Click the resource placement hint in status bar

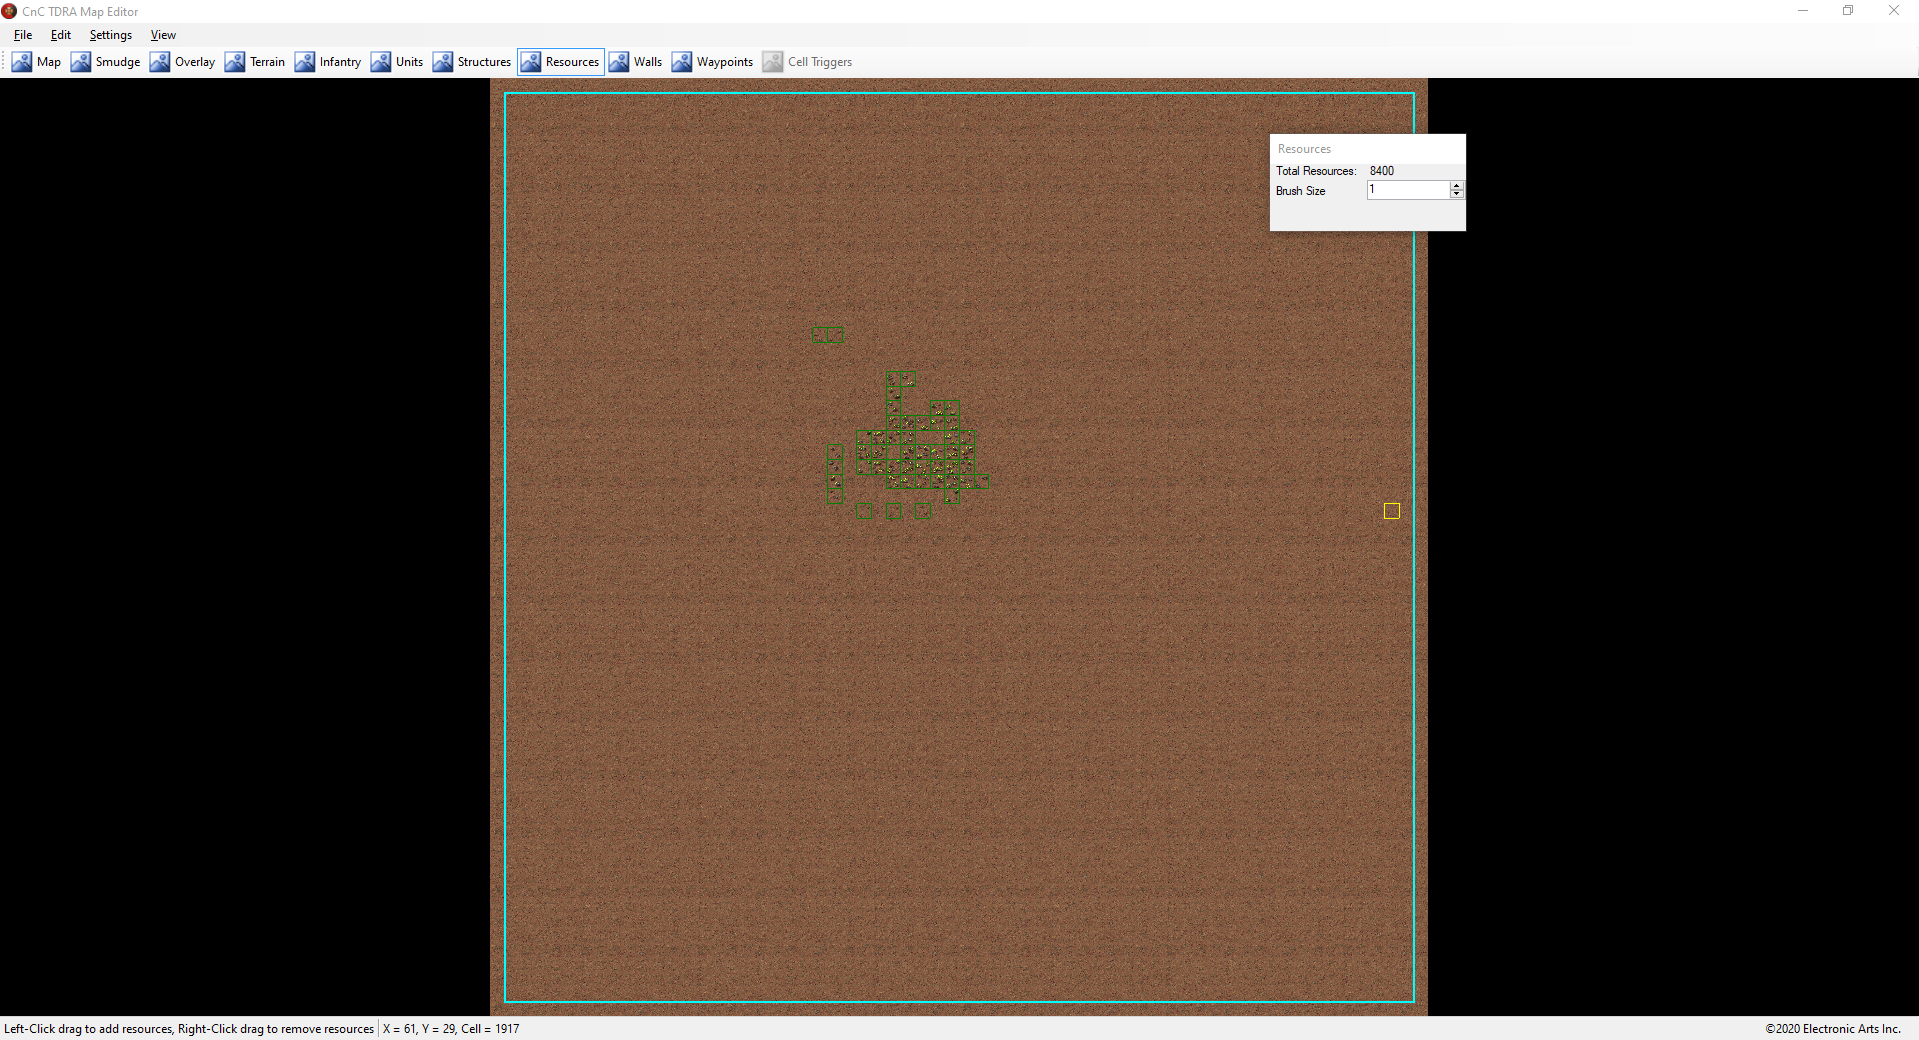point(189,1029)
